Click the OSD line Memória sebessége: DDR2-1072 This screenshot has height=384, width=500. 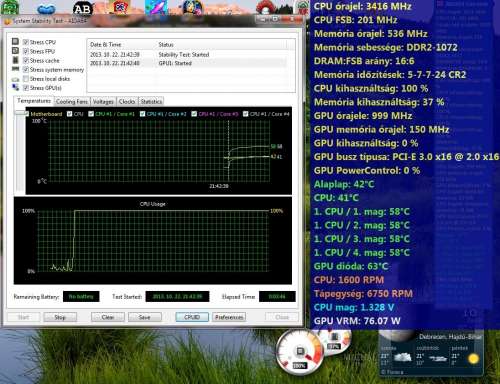point(386,47)
